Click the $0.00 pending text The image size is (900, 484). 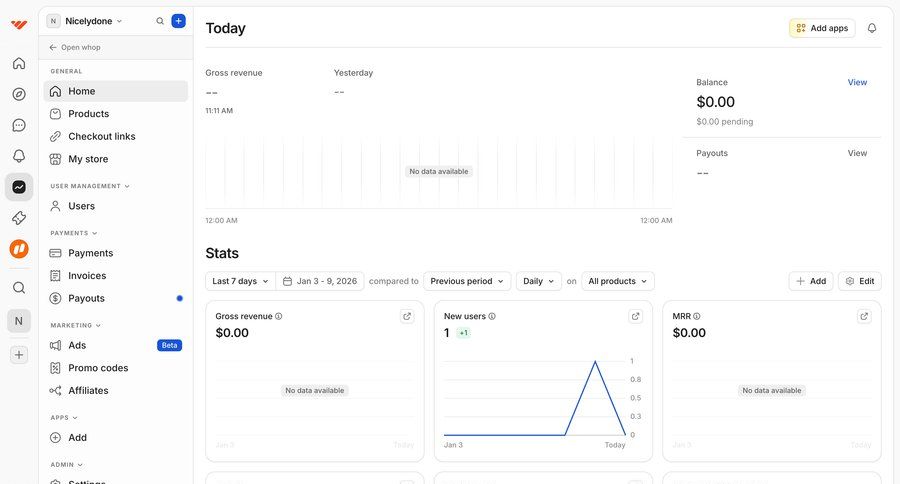click(x=724, y=122)
